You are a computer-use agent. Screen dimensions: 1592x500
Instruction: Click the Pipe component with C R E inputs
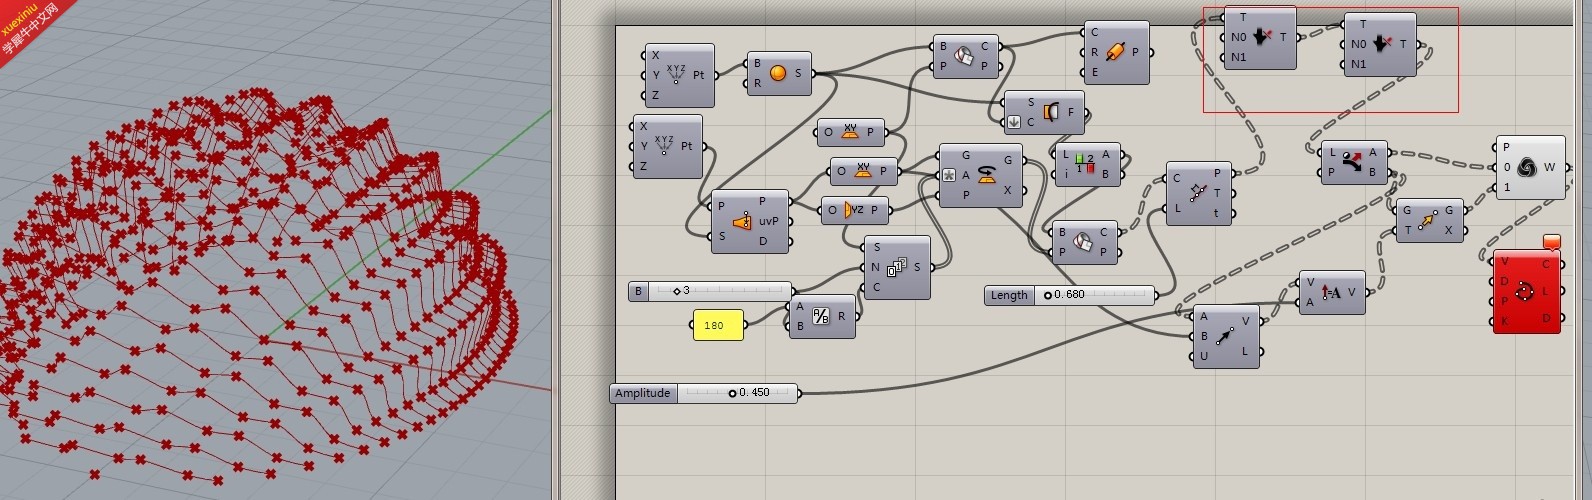(1116, 52)
